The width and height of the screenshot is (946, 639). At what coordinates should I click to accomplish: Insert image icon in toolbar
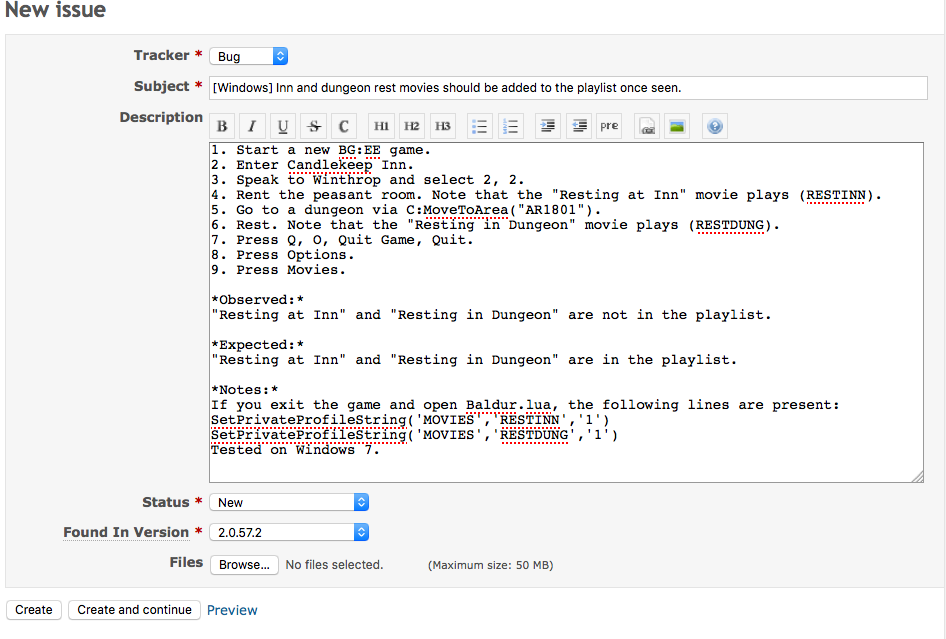point(677,126)
